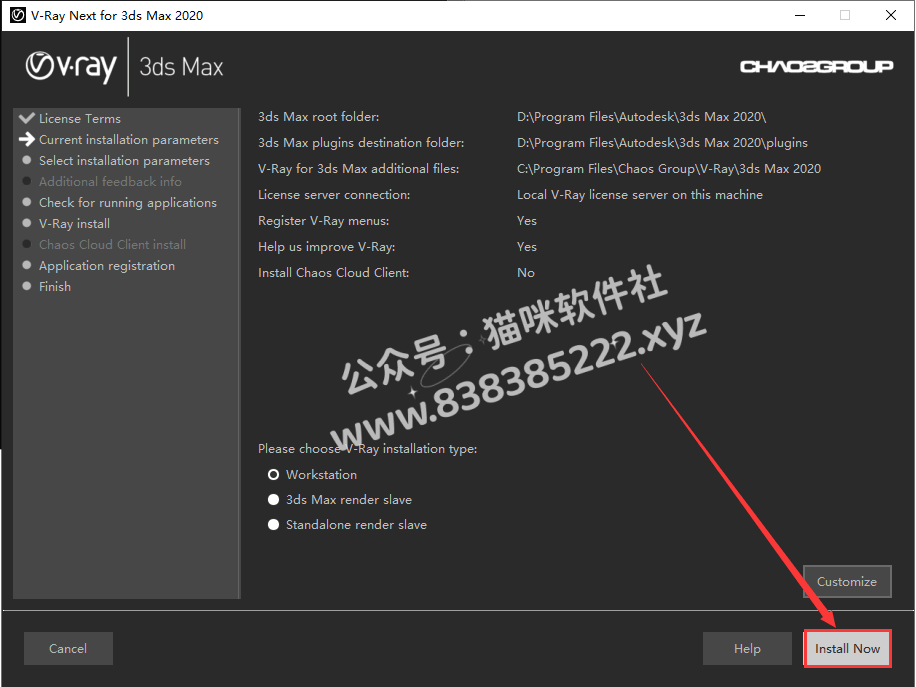Click the Chaos Group logo
The image size is (916, 687).
[817, 67]
